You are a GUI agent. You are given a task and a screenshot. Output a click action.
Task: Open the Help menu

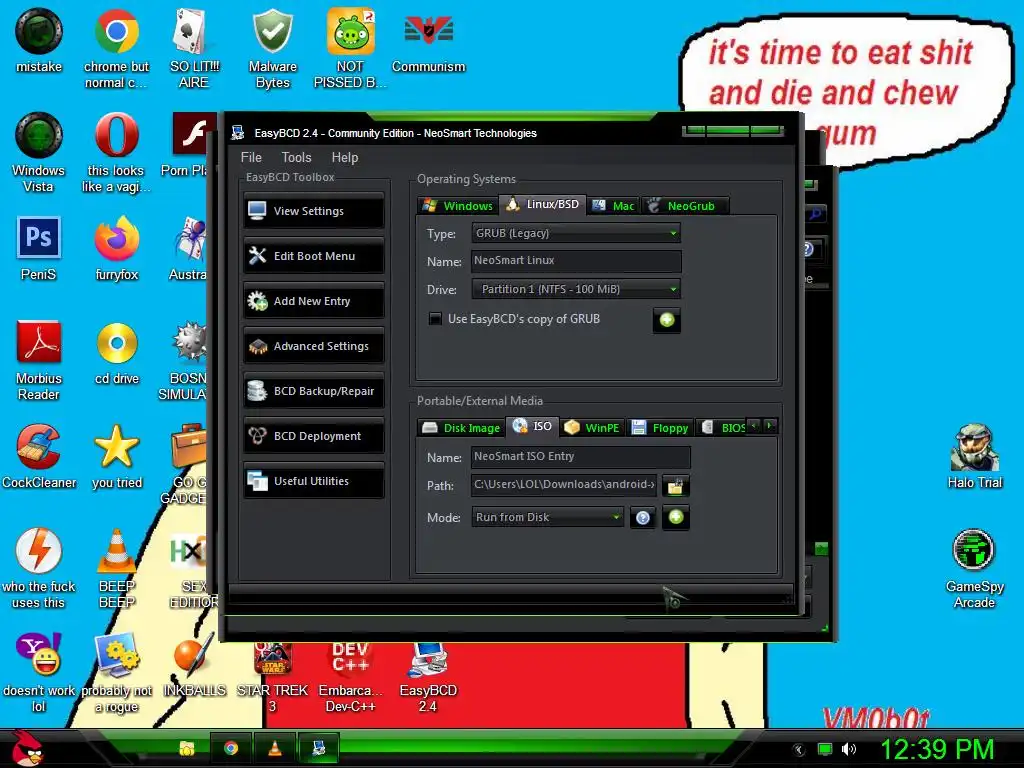point(345,157)
